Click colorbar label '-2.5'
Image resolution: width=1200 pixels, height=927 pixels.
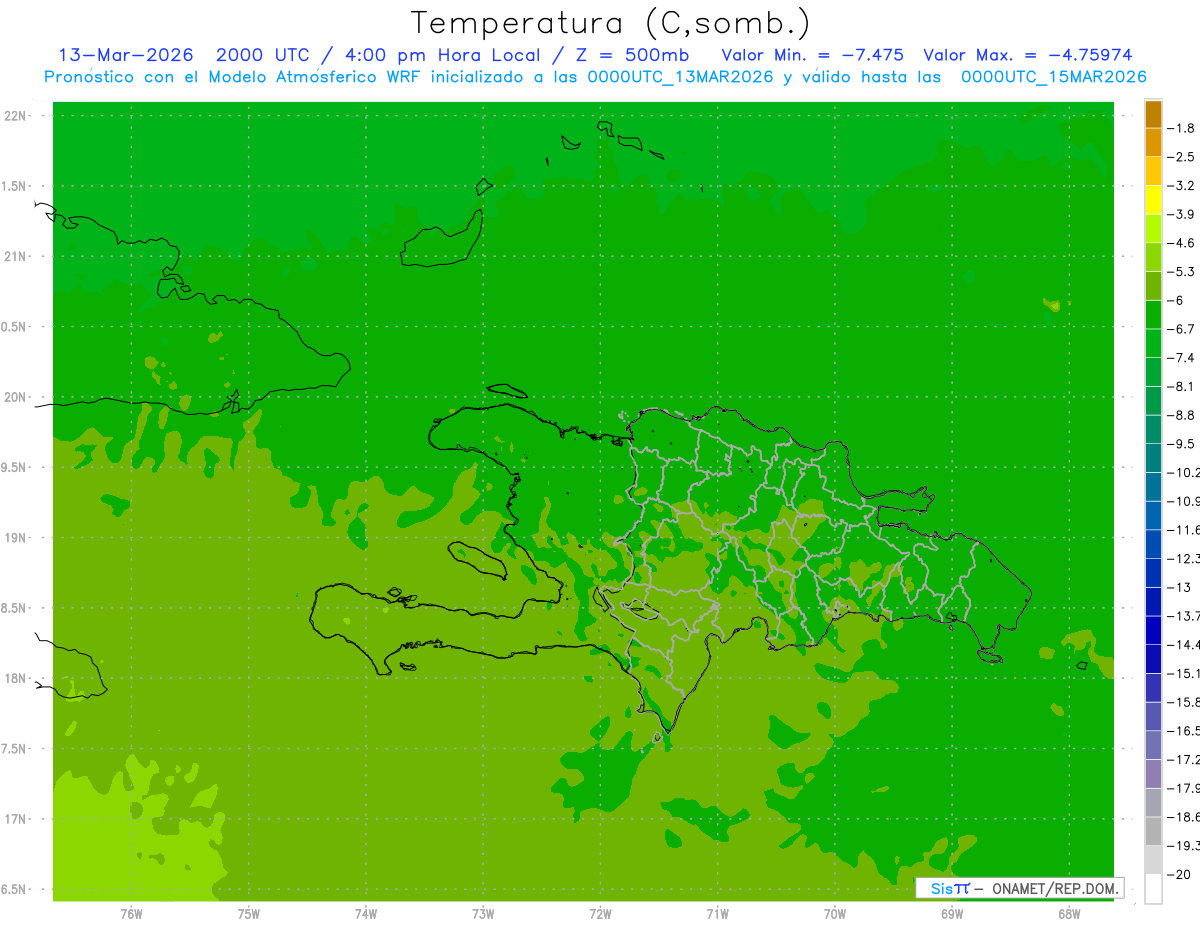point(1183,157)
